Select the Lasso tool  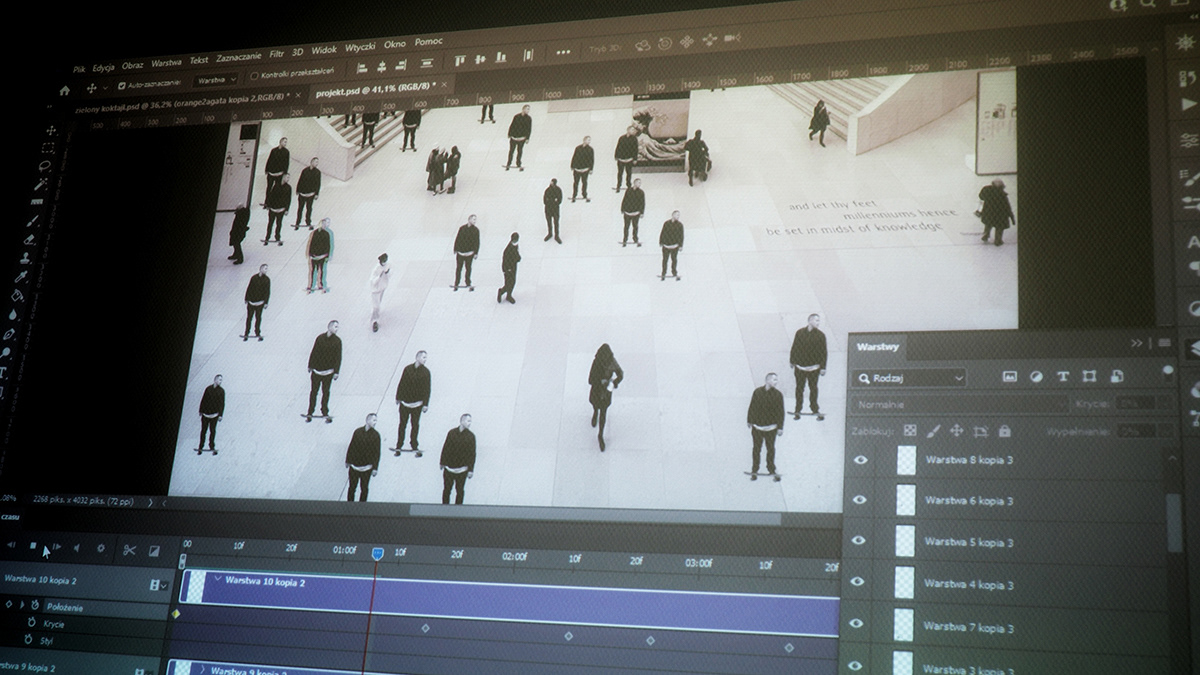(45, 166)
